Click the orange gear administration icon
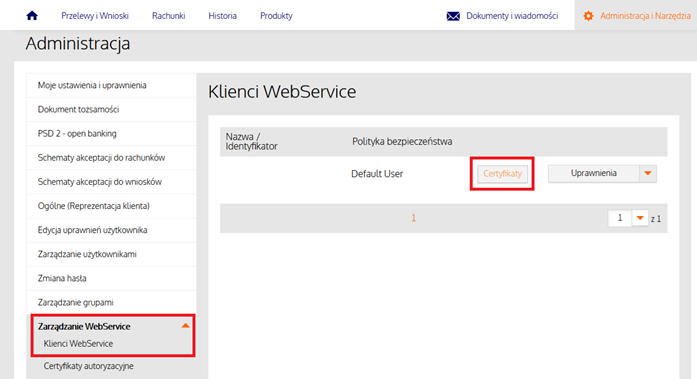The height and width of the screenshot is (379, 697). tap(588, 16)
